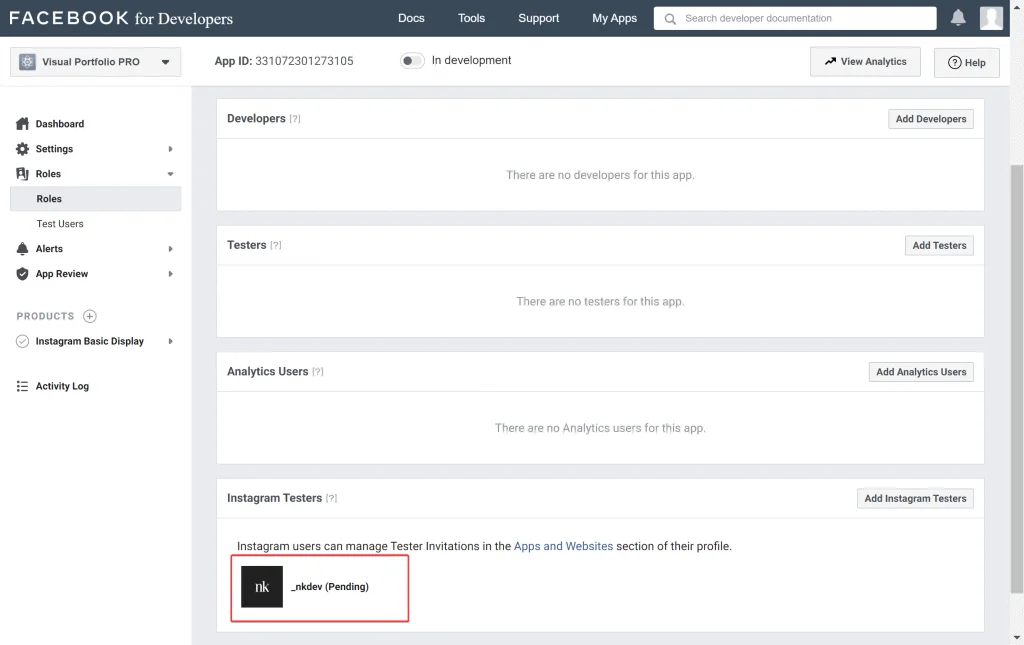Viewport: 1024px width, 645px height.
Task: Click the help tooltip beside Testers
Action: (x=276, y=245)
